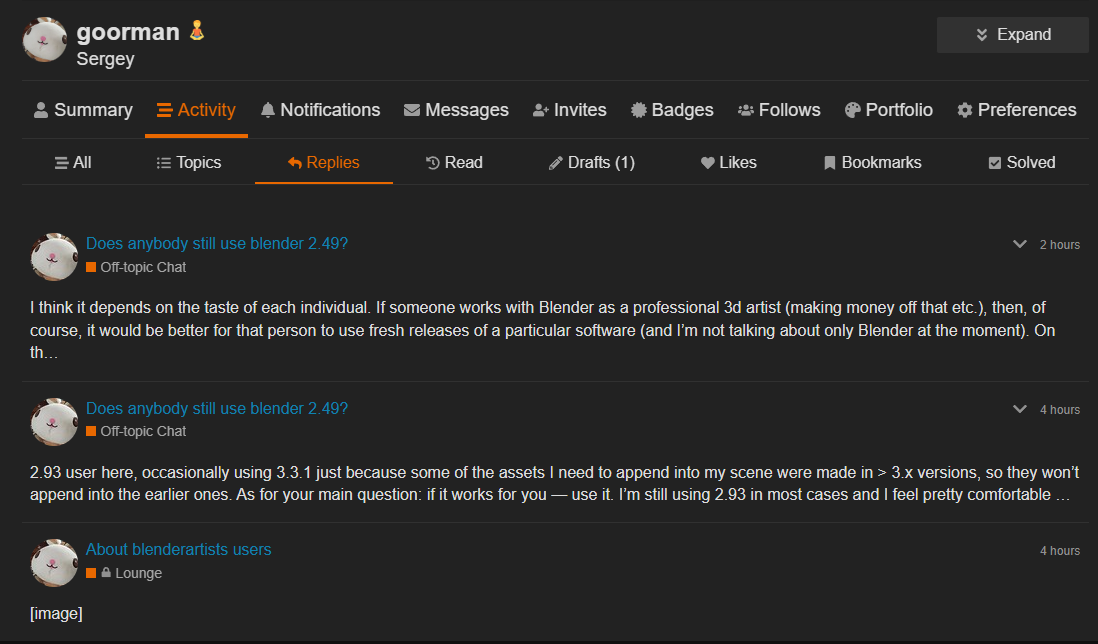Expand the profile header with Expand button

tap(1013, 35)
